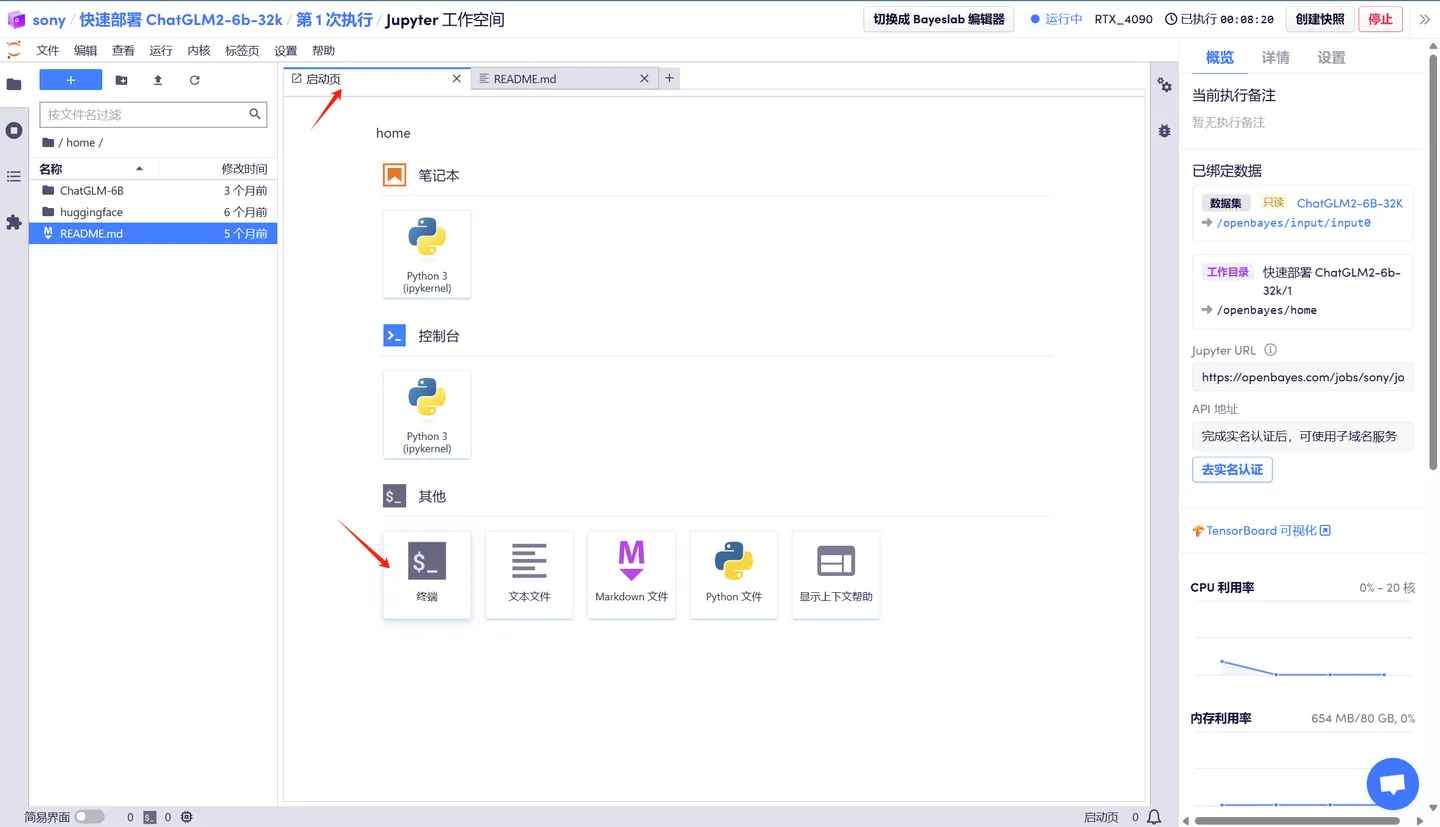Create a new Markdown 文件

pyautogui.click(x=631, y=574)
